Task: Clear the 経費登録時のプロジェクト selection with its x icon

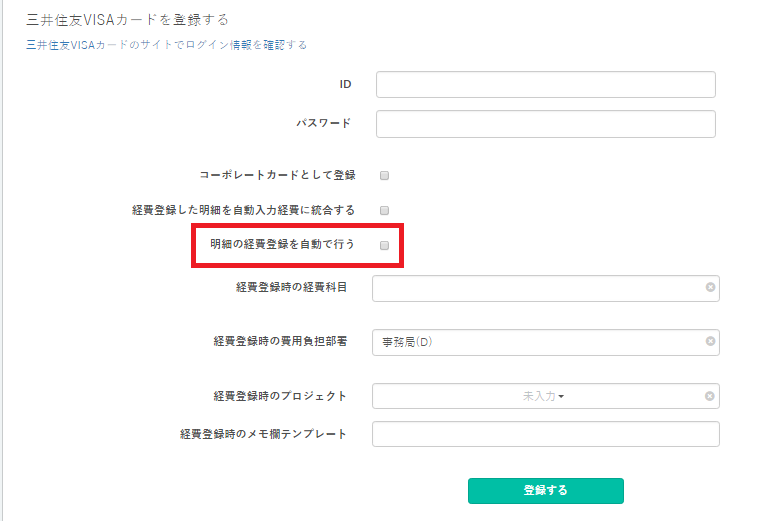Action: click(709, 396)
